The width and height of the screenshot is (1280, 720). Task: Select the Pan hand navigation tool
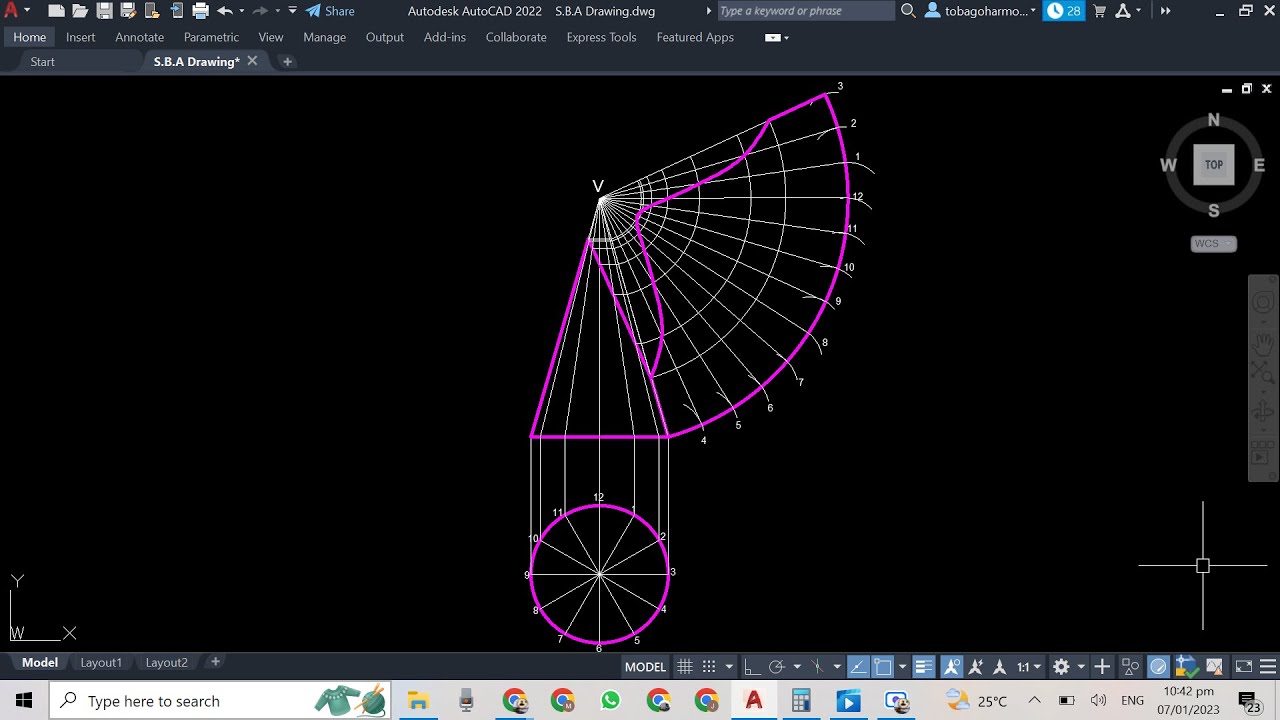1263,344
